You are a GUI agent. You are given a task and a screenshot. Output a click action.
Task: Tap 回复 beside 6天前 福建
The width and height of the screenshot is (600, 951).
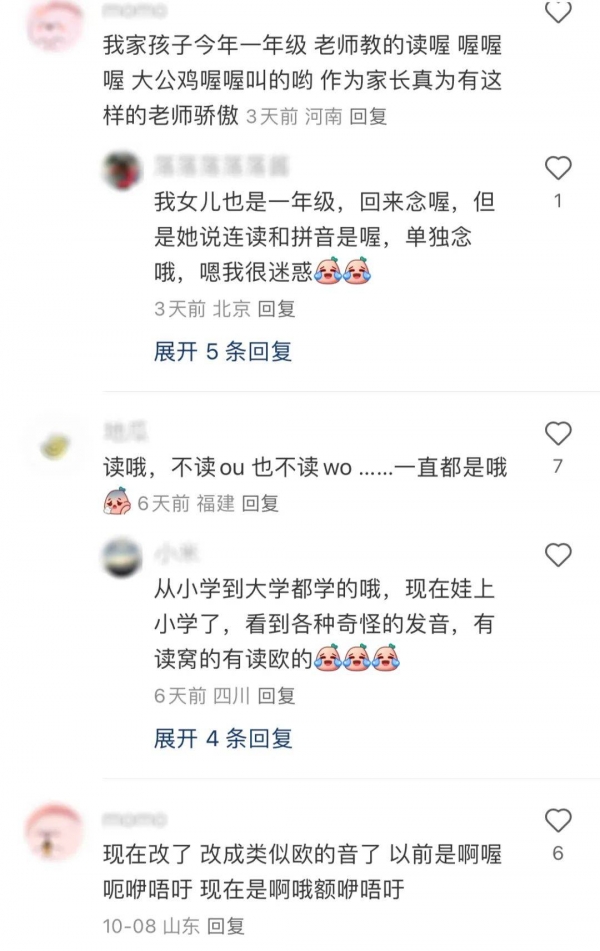click(x=260, y=503)
